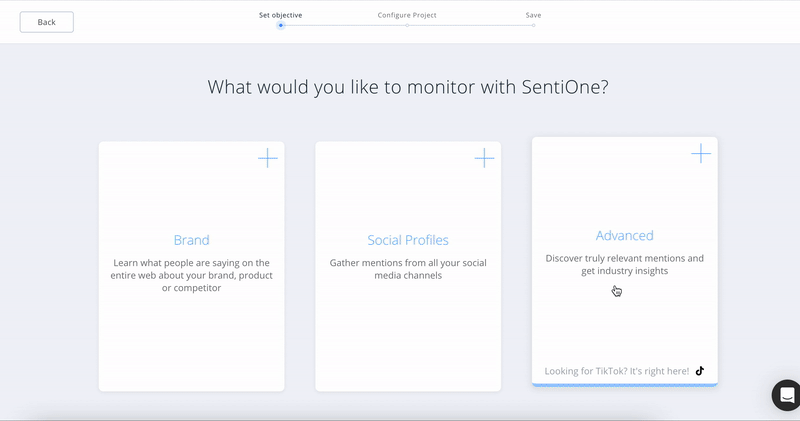Viewport: 800px width, 421px height.
Task: Click the plus icon on Social Profiles card
Action: click(484, 158)
